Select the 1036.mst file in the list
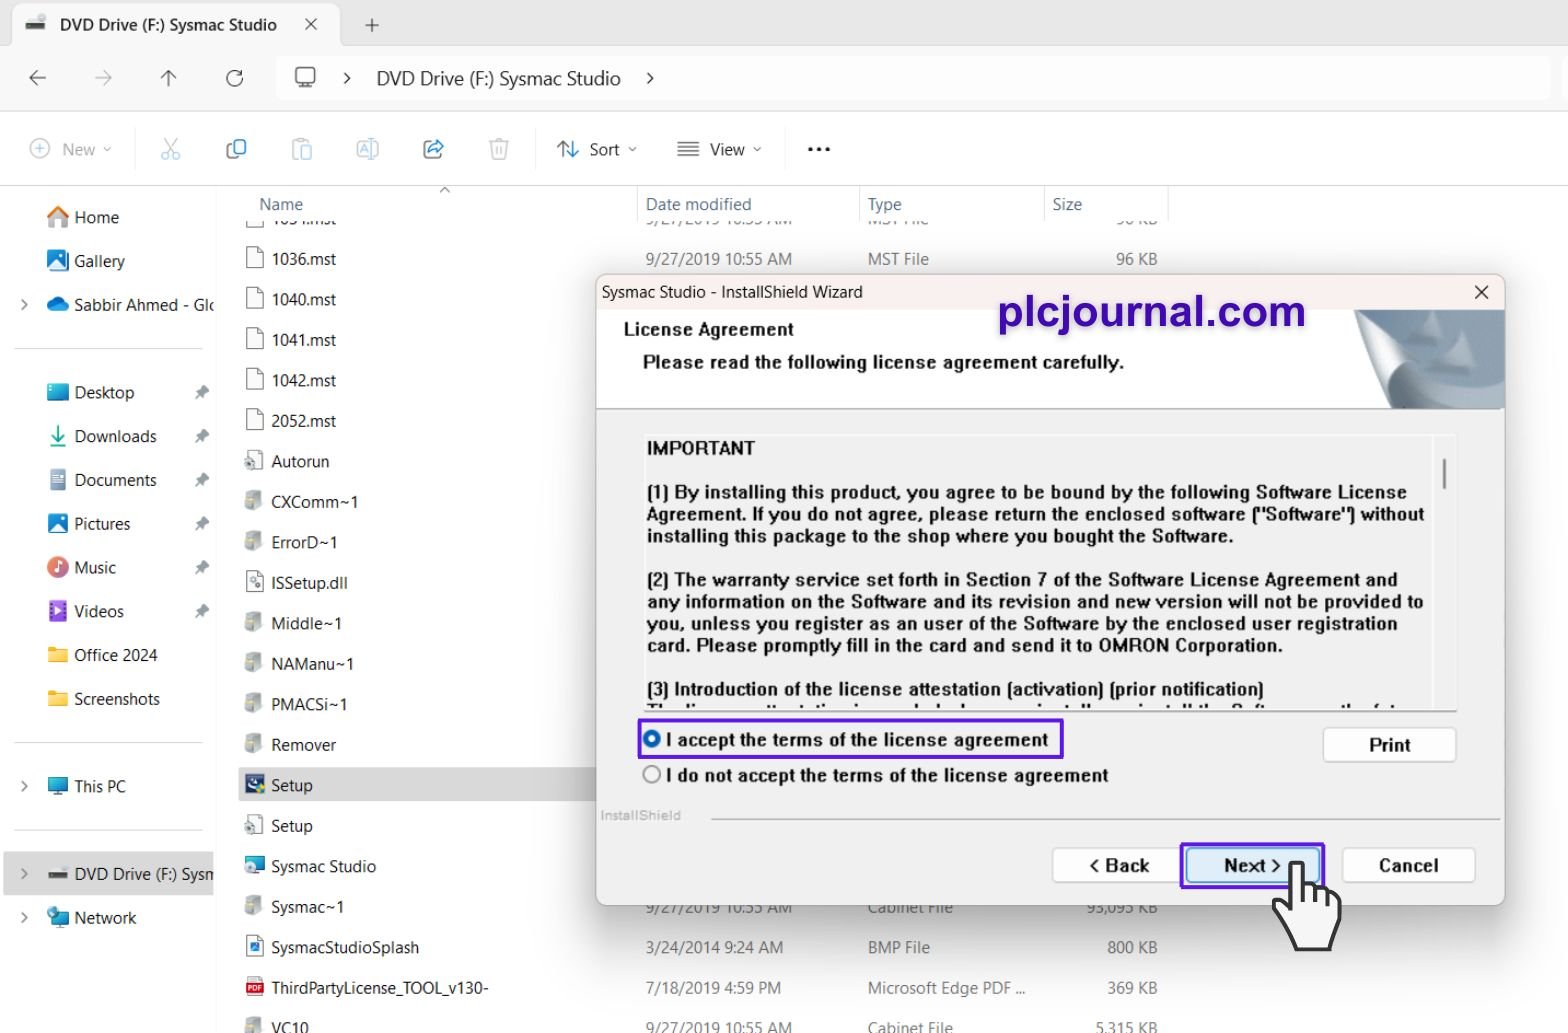The width and height of the screenshot is (1568, 1033). pos(303,259)
